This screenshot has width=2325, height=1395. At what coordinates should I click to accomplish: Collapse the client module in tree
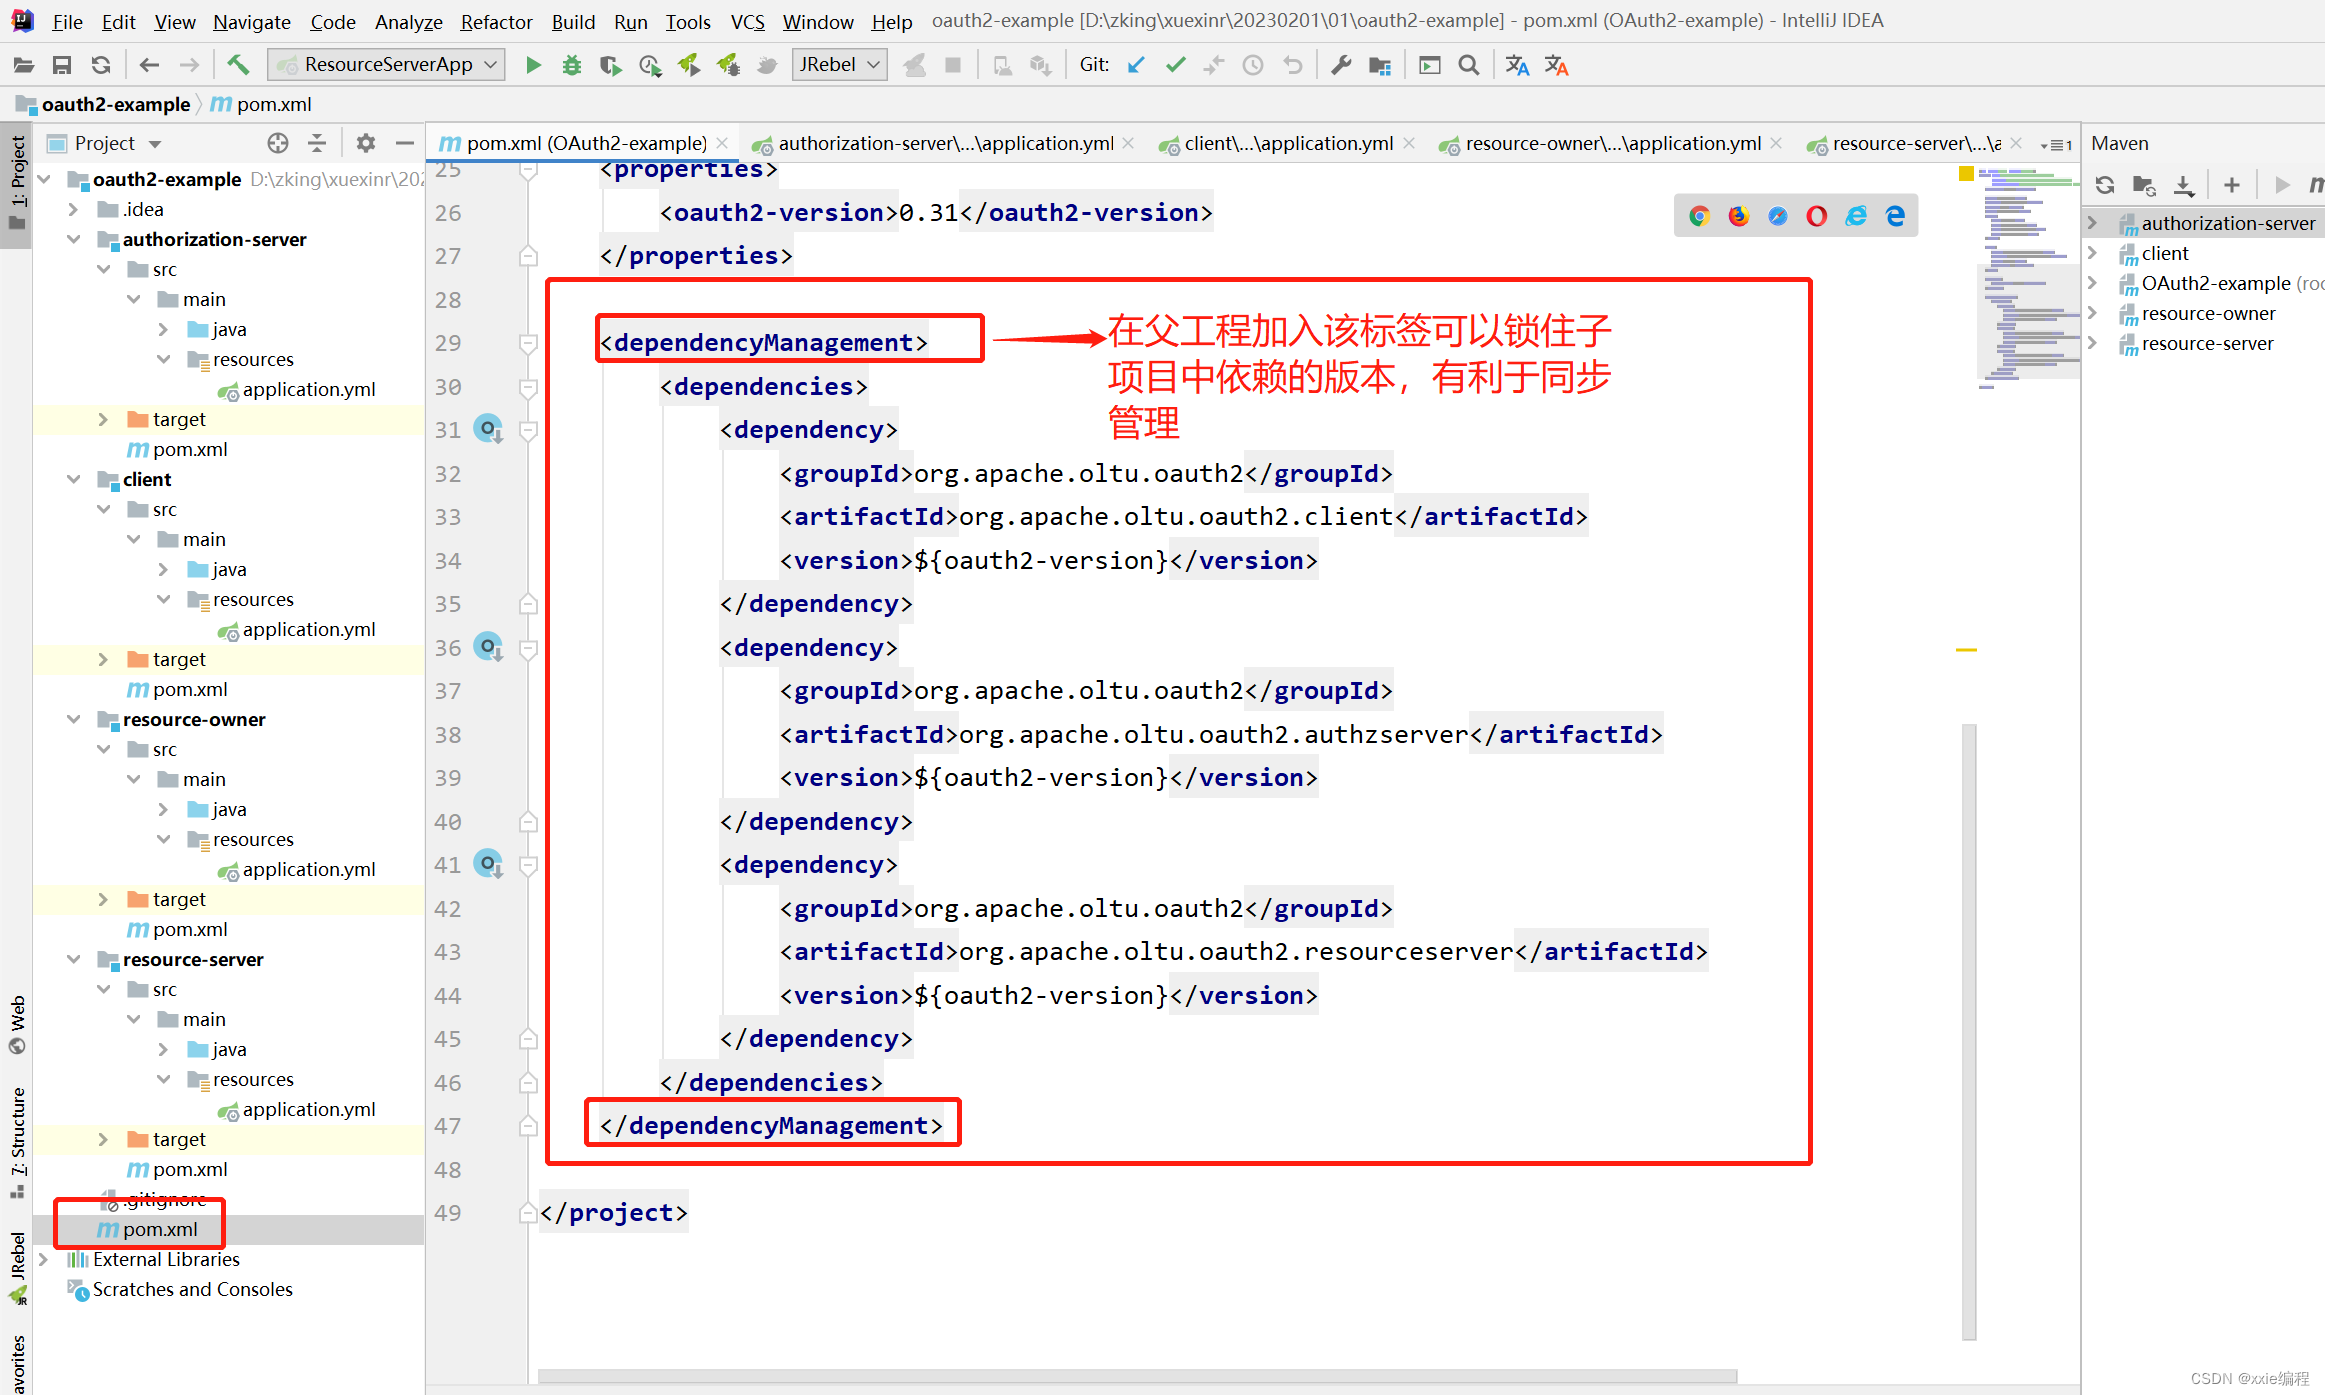(x=74, y=479)
